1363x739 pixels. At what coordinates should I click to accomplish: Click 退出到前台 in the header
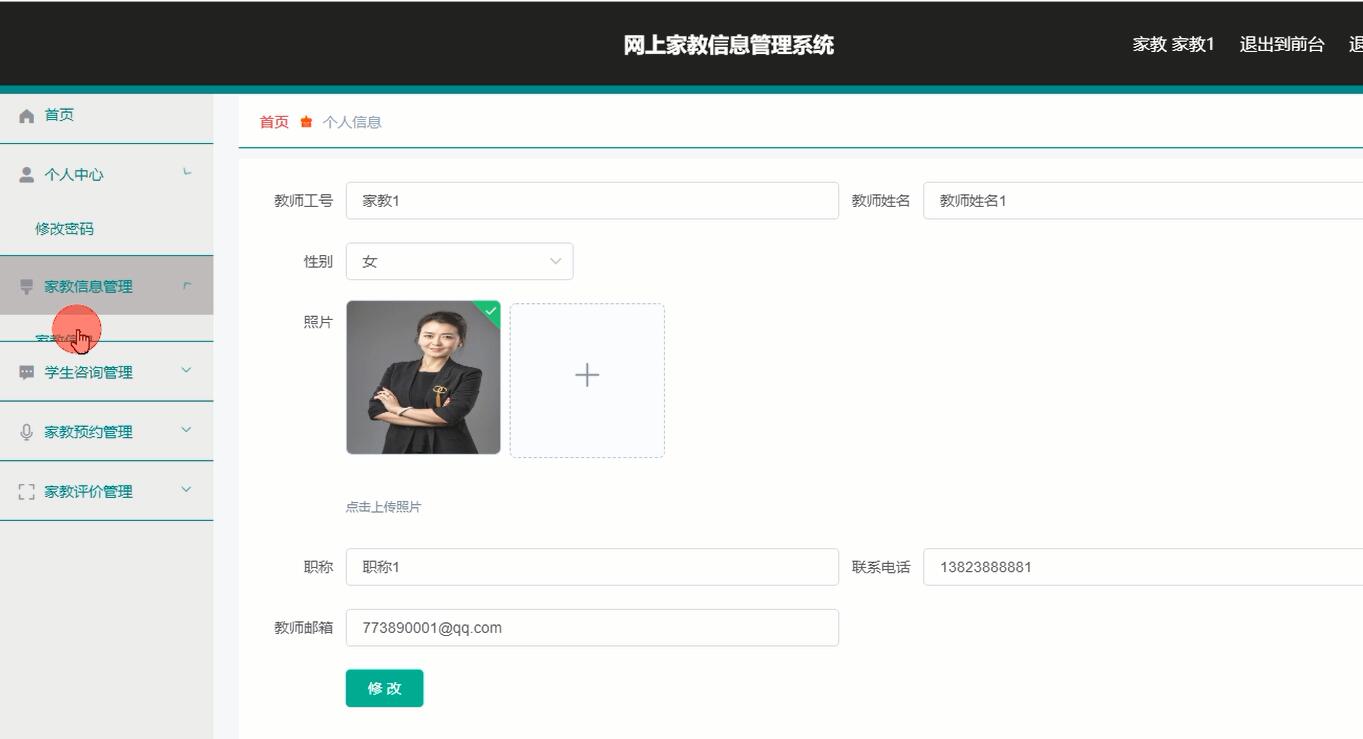point(1281,44)
